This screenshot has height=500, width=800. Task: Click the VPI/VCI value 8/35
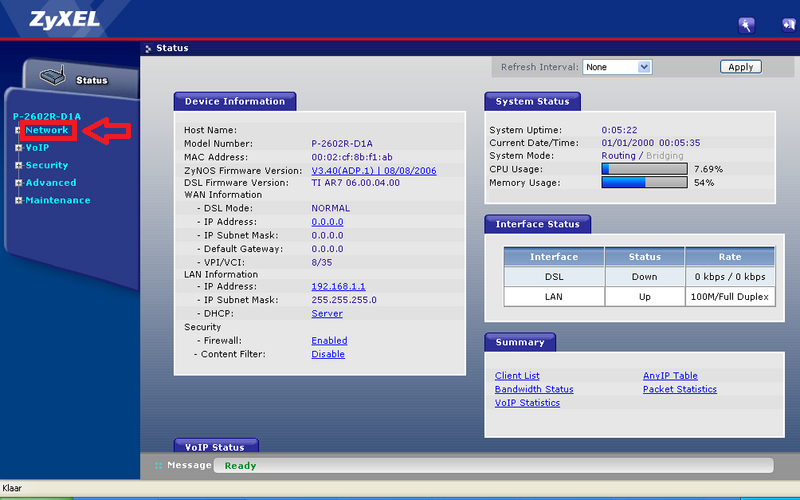(321, 262)
